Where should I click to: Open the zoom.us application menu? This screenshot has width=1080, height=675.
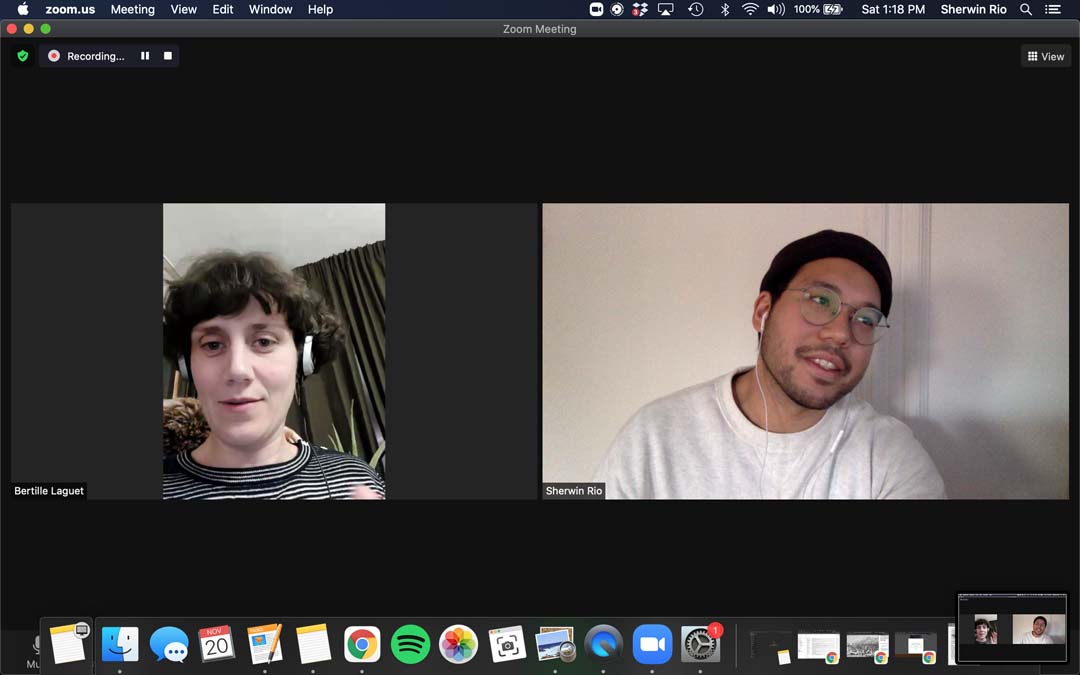click(x=70, y=10)
